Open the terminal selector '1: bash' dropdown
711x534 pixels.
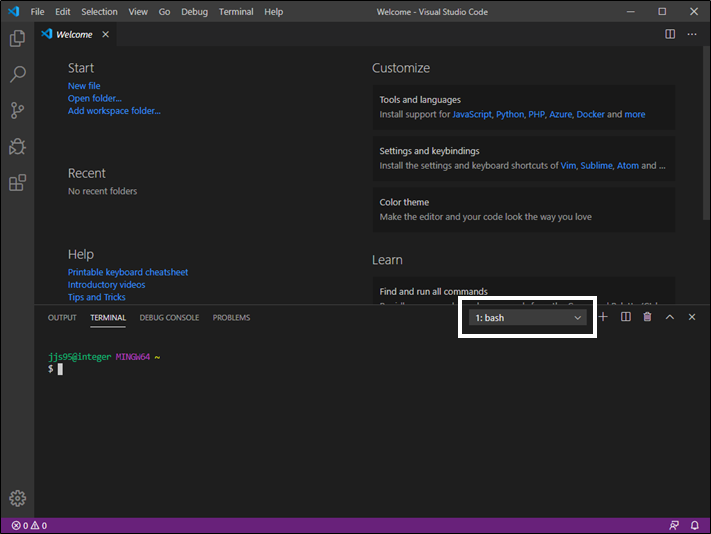coord(527,318)
